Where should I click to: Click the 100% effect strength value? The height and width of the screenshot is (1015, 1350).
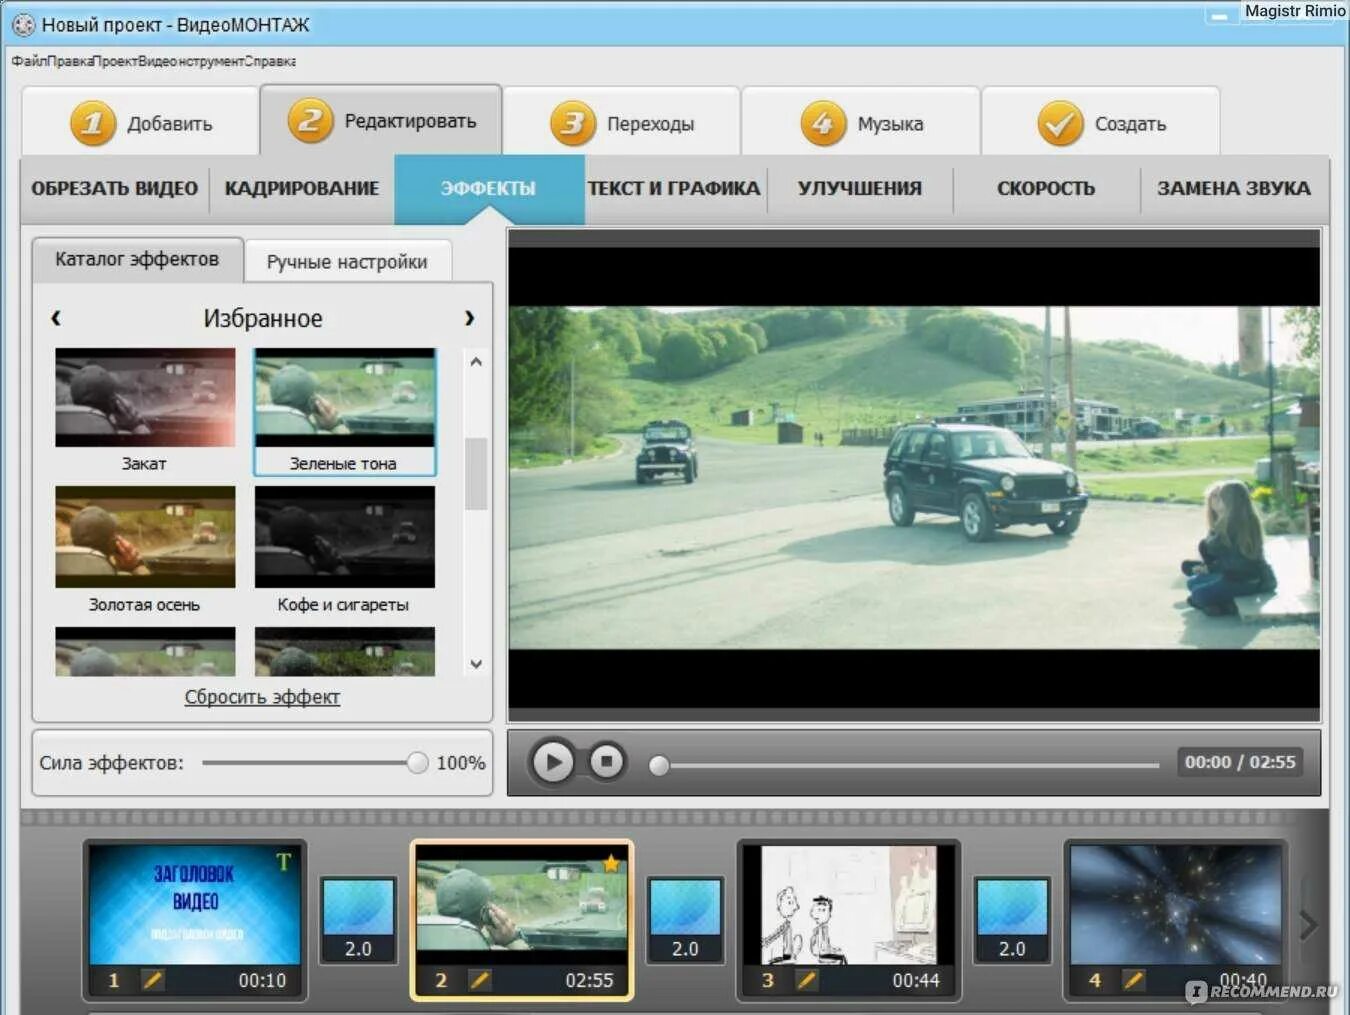point(461,763)
